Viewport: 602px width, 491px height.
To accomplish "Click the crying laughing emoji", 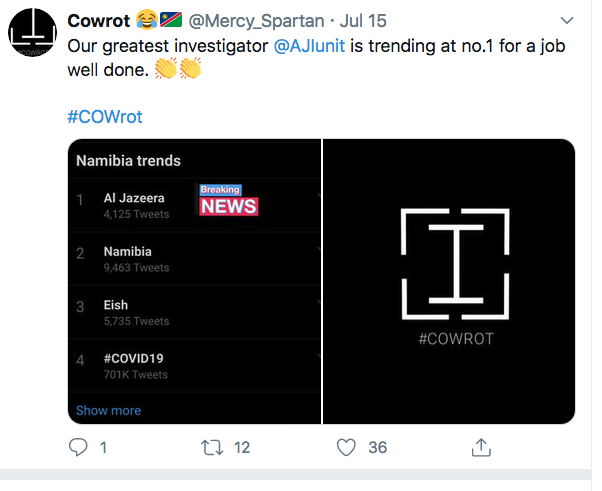I will (x=147, y=20).
